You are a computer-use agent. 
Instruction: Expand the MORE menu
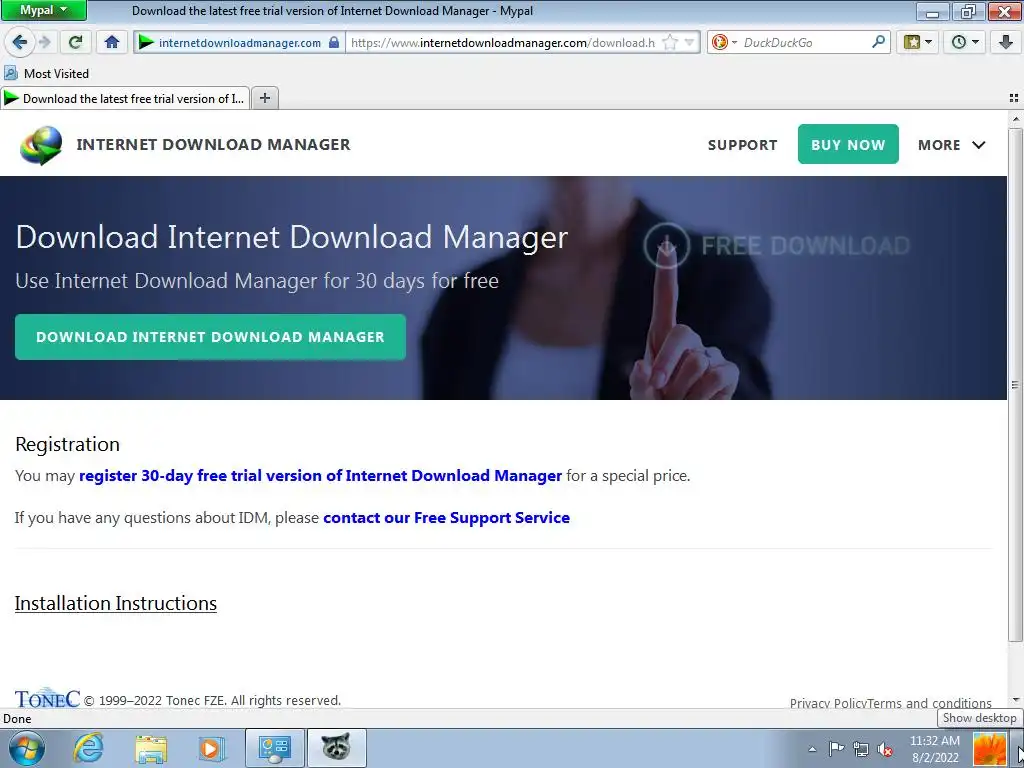pos(952,145)
